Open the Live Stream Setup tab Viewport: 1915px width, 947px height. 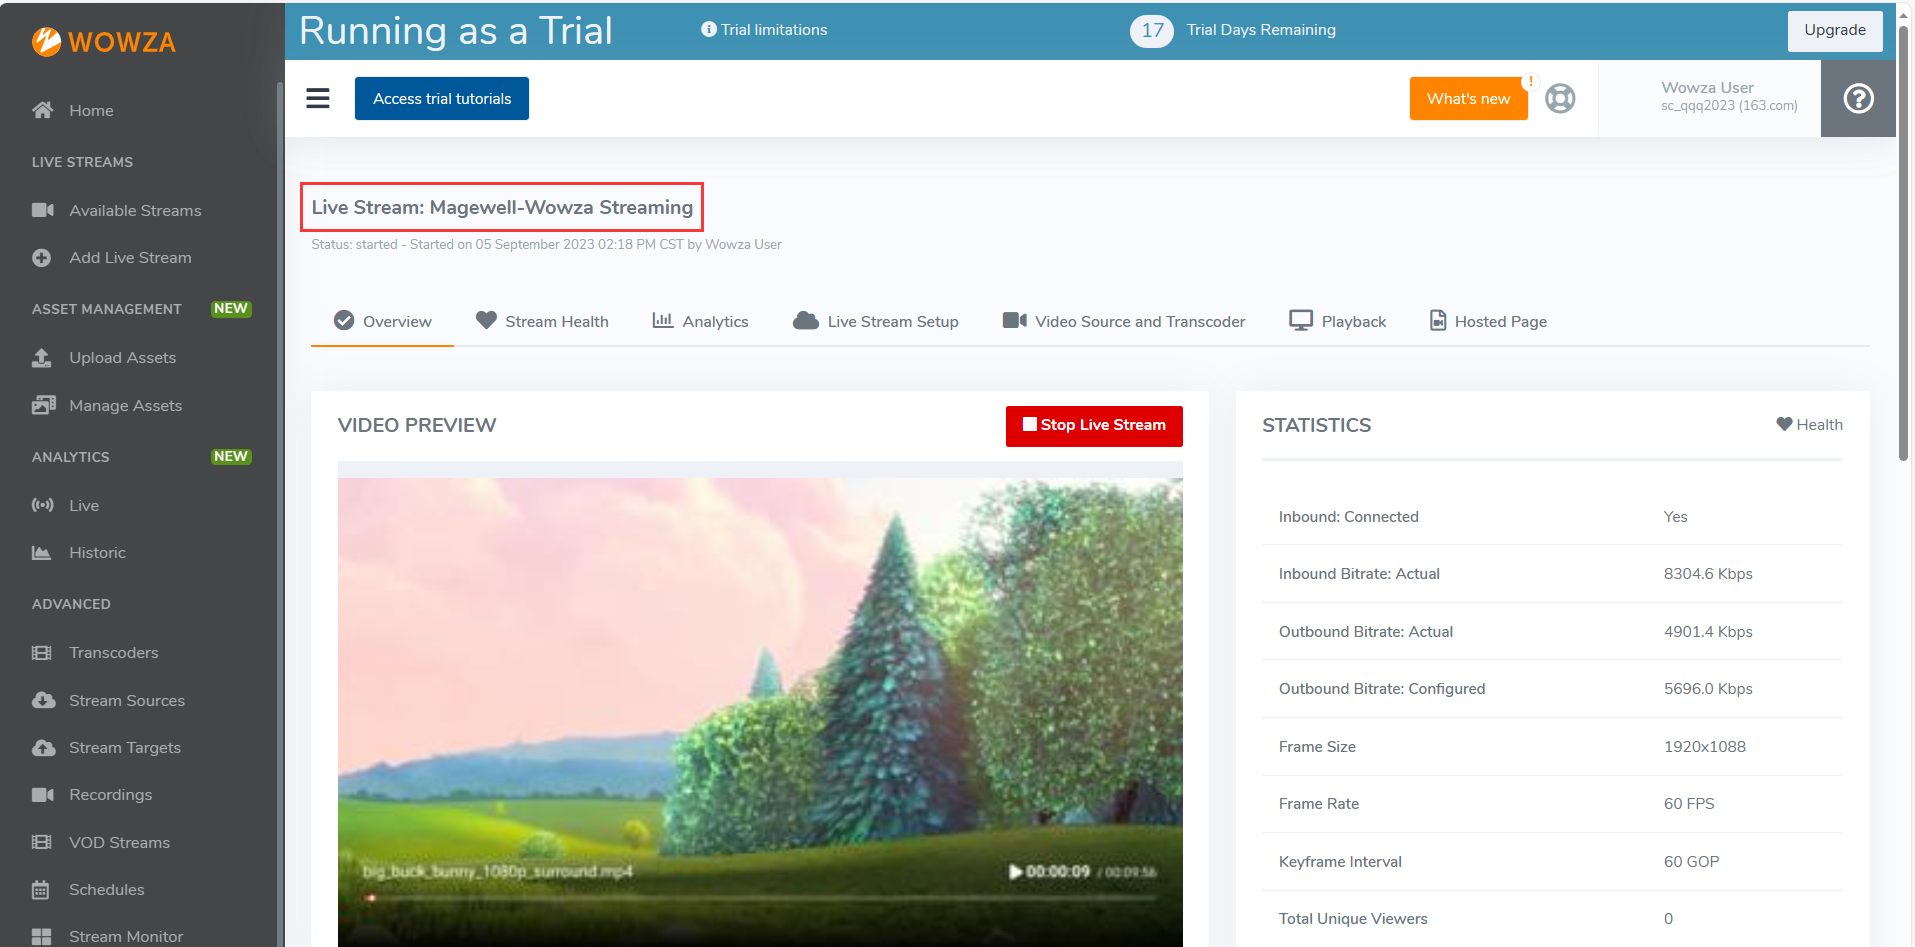coord(876,321)
